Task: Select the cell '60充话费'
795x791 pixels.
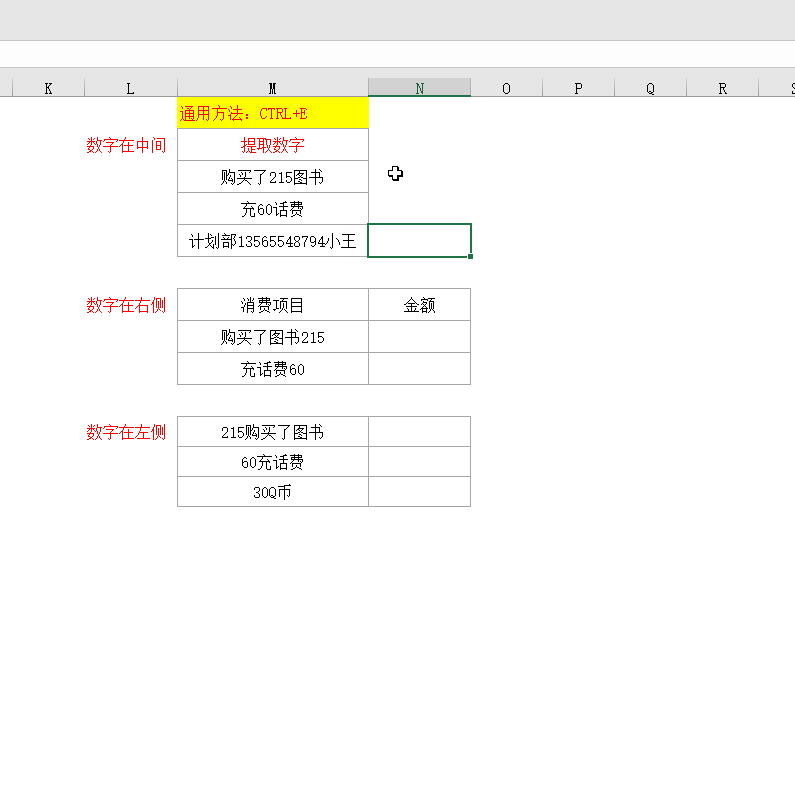Action: tap(273, 462)
